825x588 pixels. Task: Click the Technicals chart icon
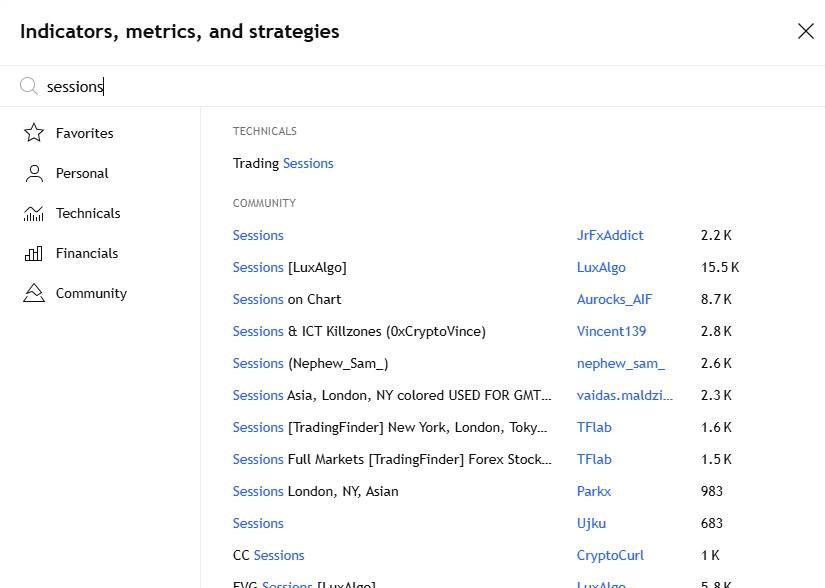pyautogui.click(x=34, y=213)
